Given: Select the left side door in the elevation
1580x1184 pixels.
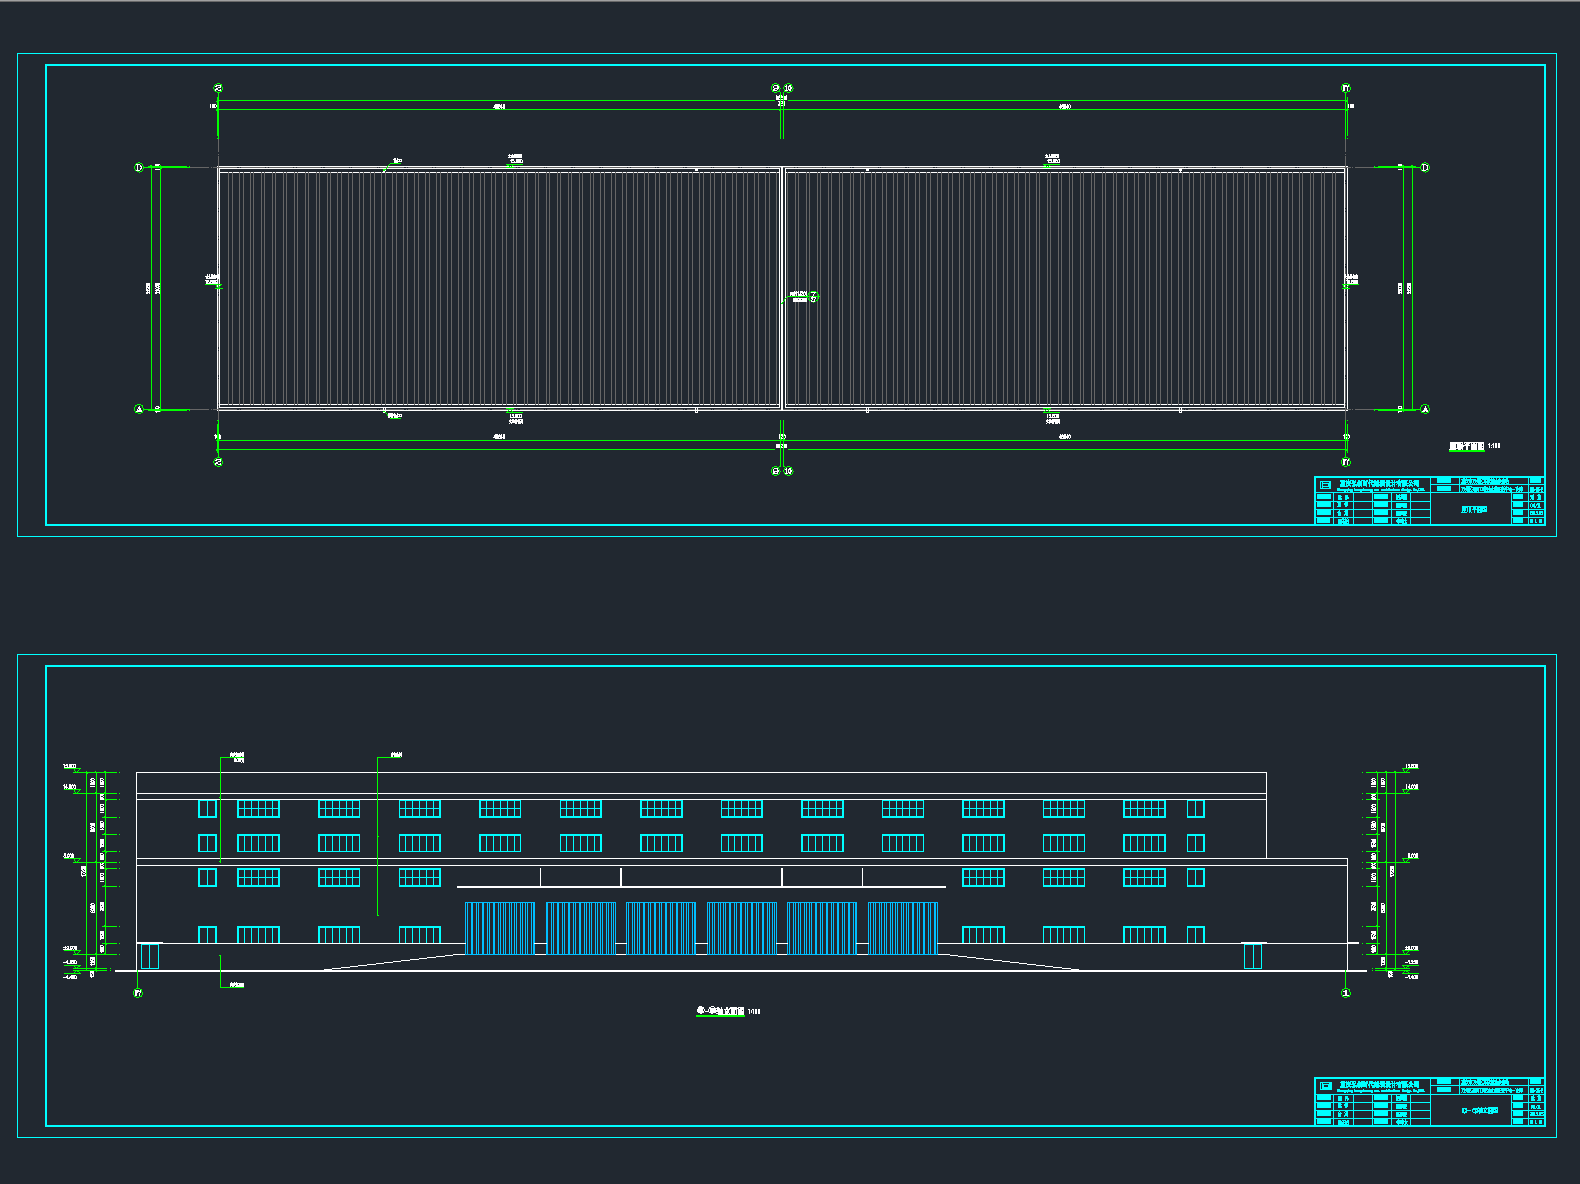Looking at the screenshot, I should (x=150, y=957).
